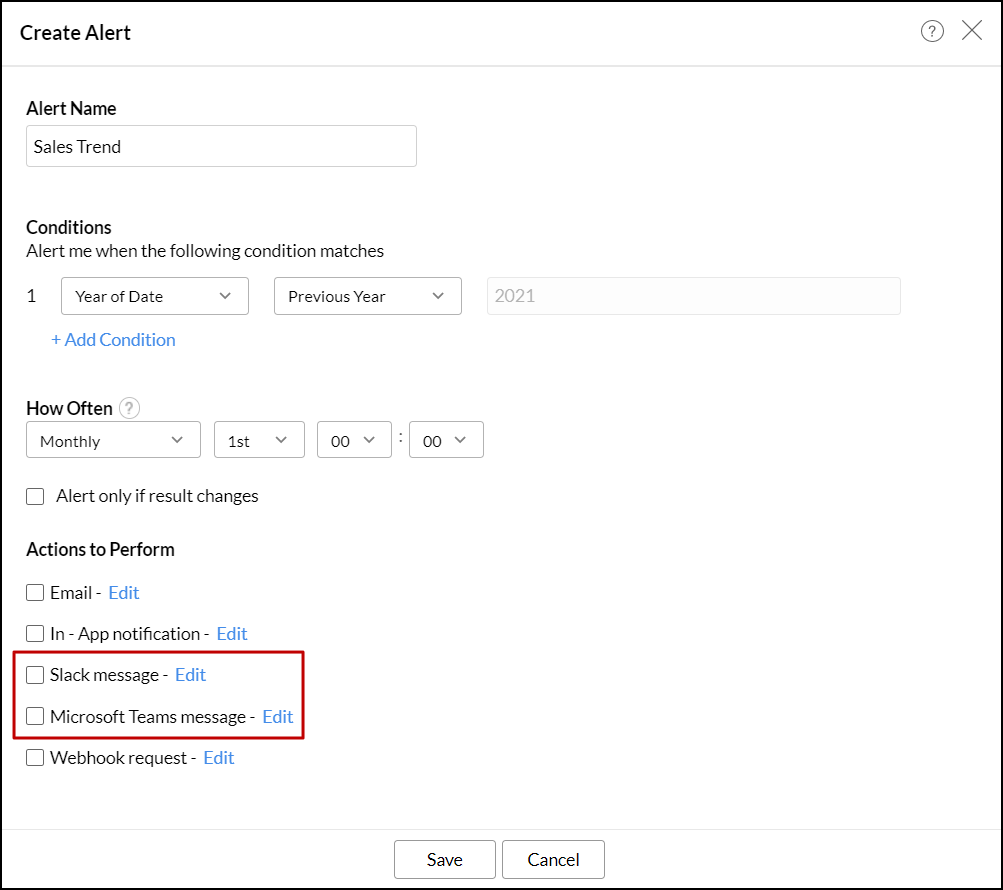Edit the Slack message settings

[x=190, y=675]
